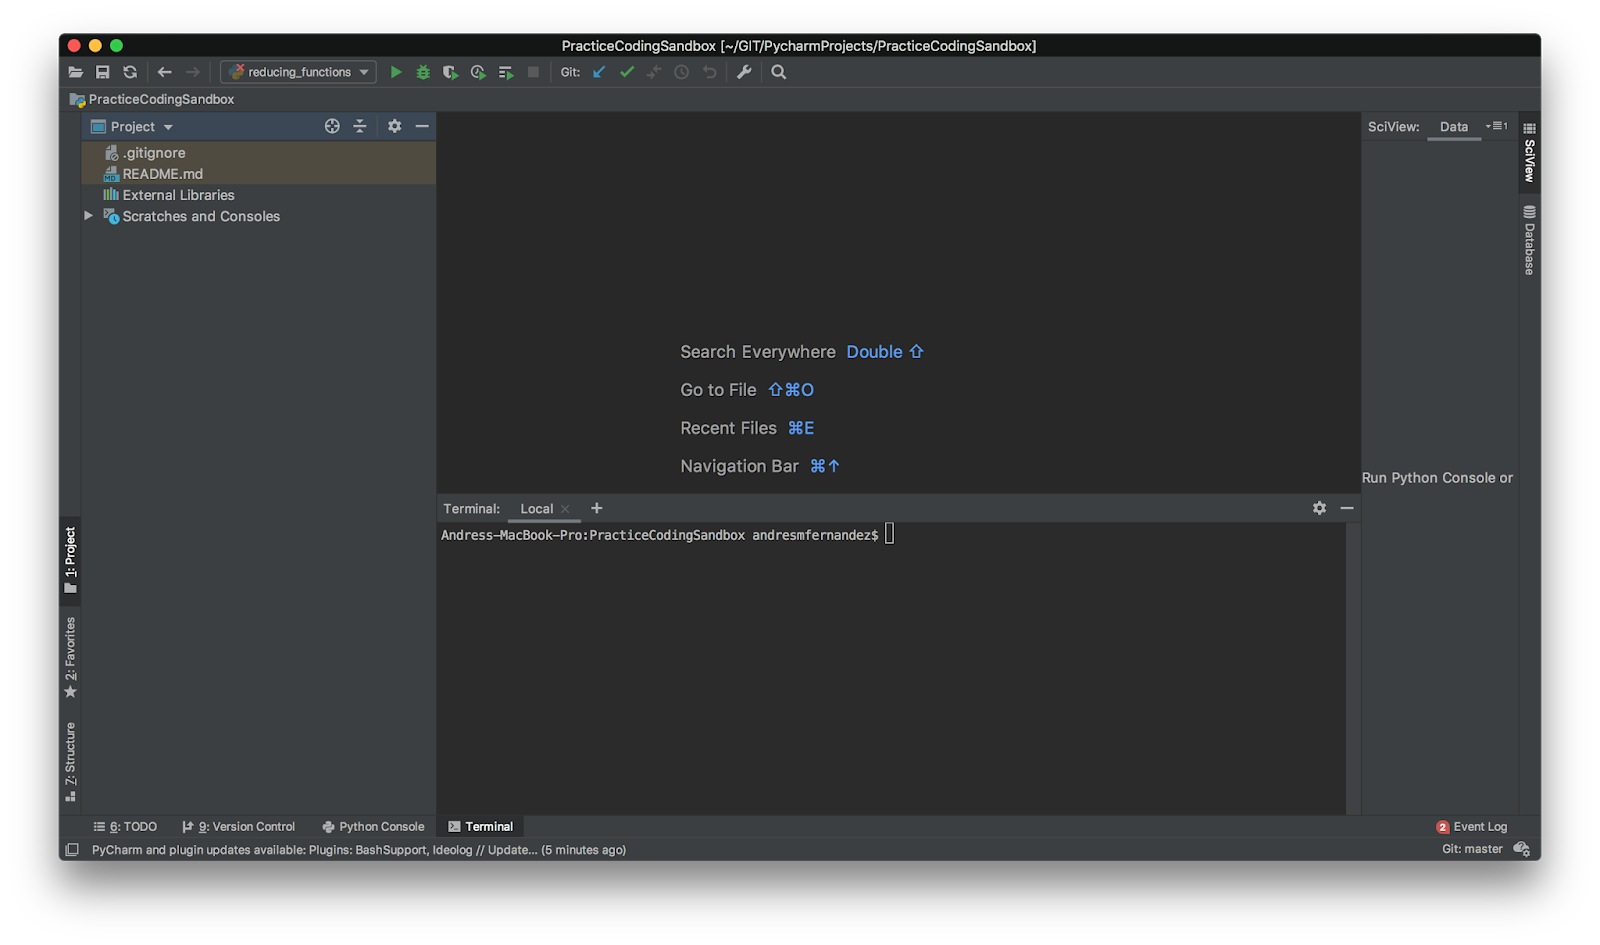Open Profiler using the clock run icon
Screen dimensions: 1600x945
point(477,71)
